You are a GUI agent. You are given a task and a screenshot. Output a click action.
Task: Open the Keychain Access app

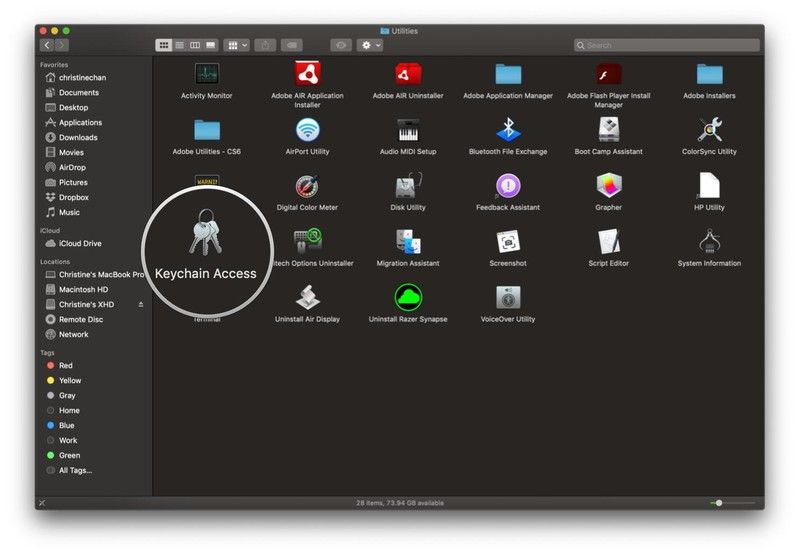coord(206,238)
